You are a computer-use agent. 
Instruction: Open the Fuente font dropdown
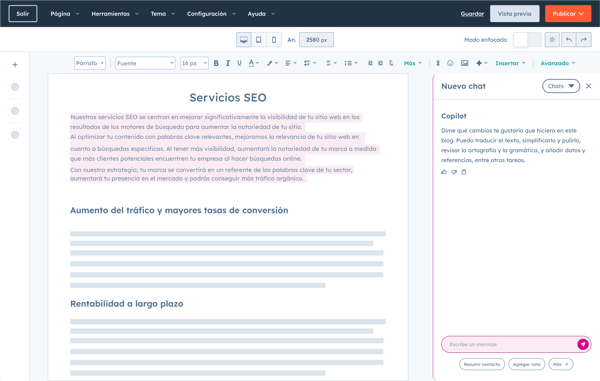tap(145, 63)
